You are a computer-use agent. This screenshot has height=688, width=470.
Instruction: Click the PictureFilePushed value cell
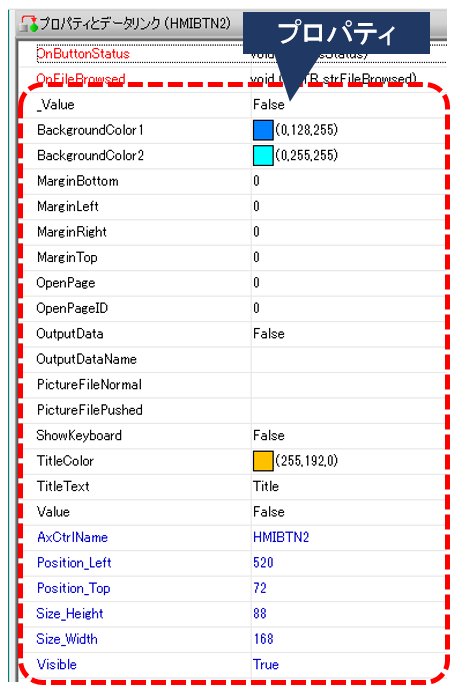(x=349, y=410)
